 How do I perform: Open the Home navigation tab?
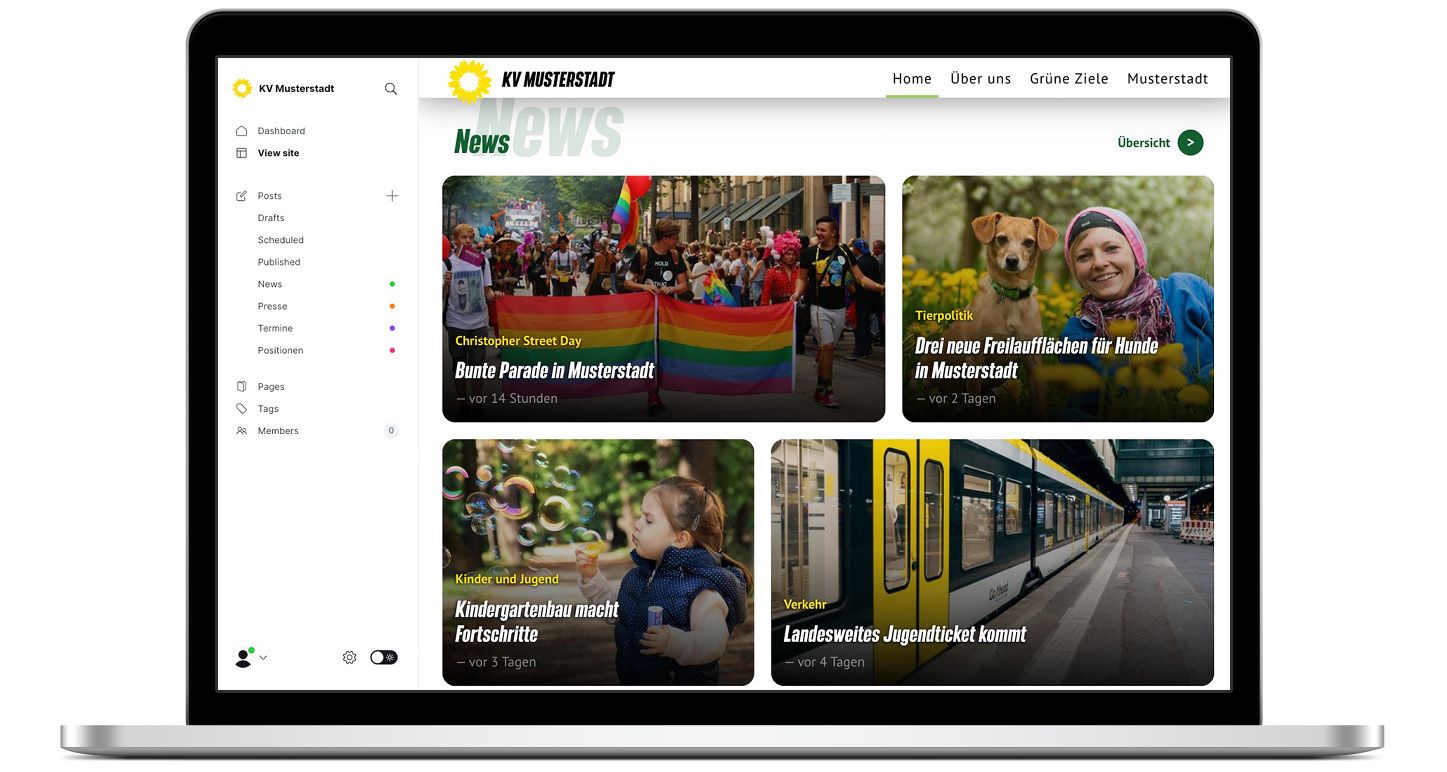click(912, 79)
